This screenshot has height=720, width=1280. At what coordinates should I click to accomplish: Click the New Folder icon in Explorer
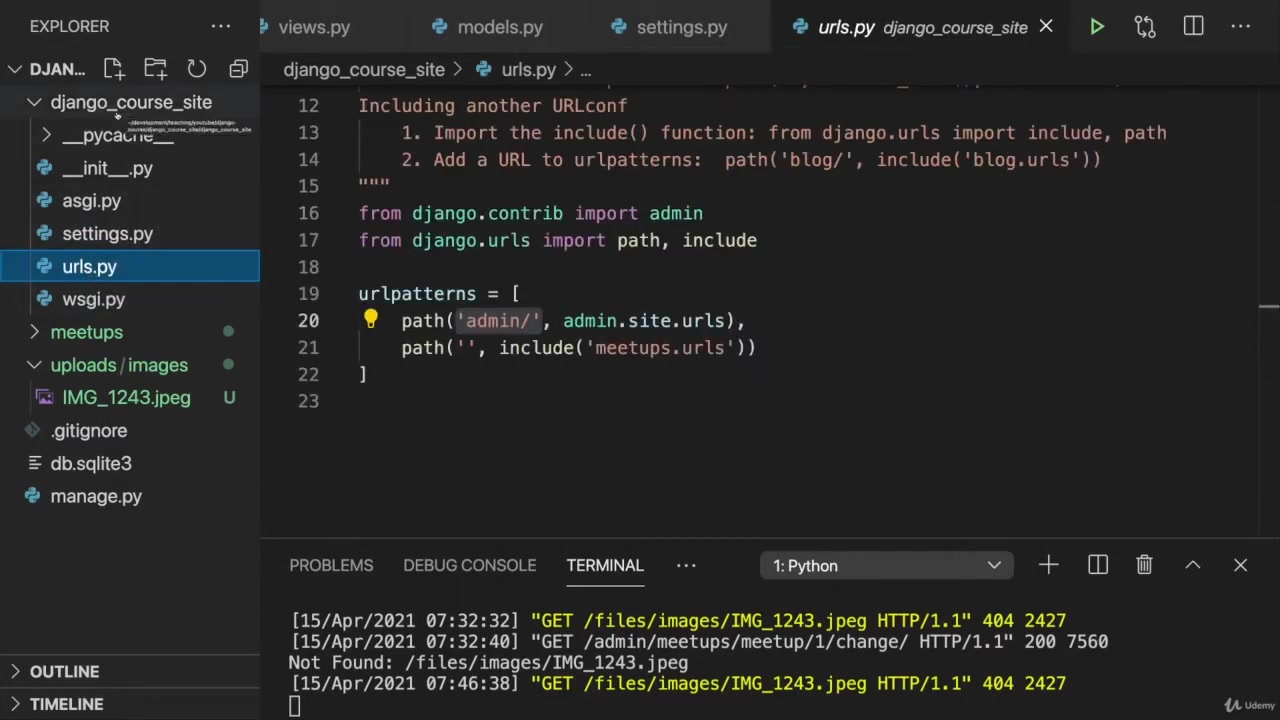[x=155, y=69]
